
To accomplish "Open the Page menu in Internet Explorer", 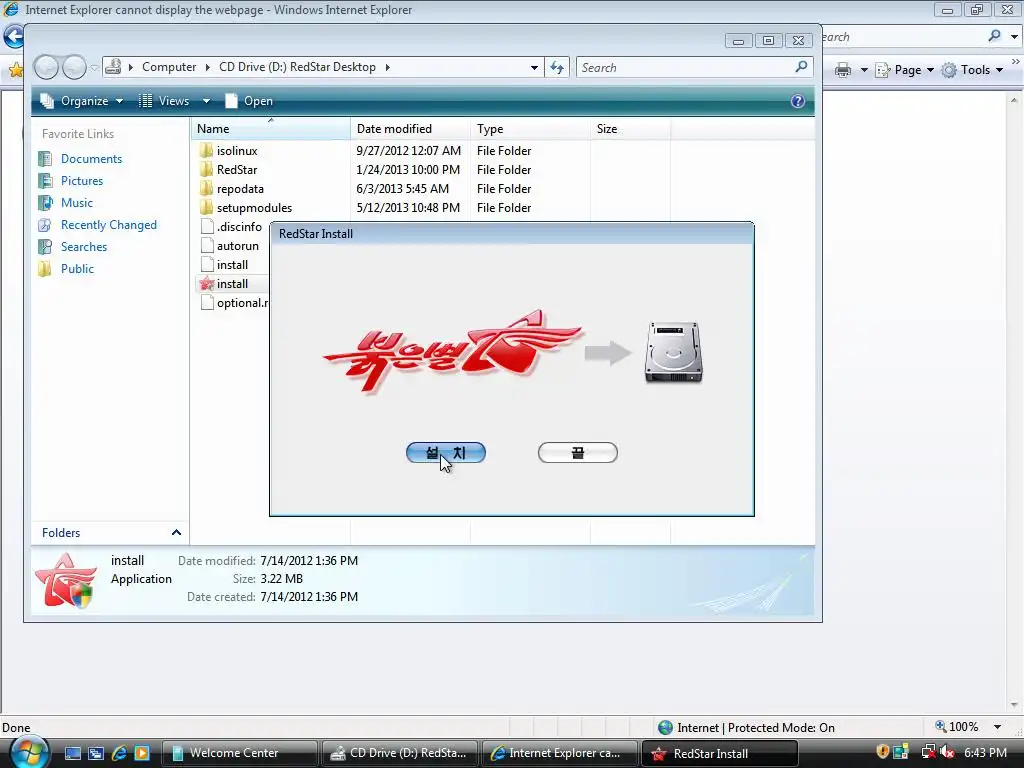I will [904, 70].
